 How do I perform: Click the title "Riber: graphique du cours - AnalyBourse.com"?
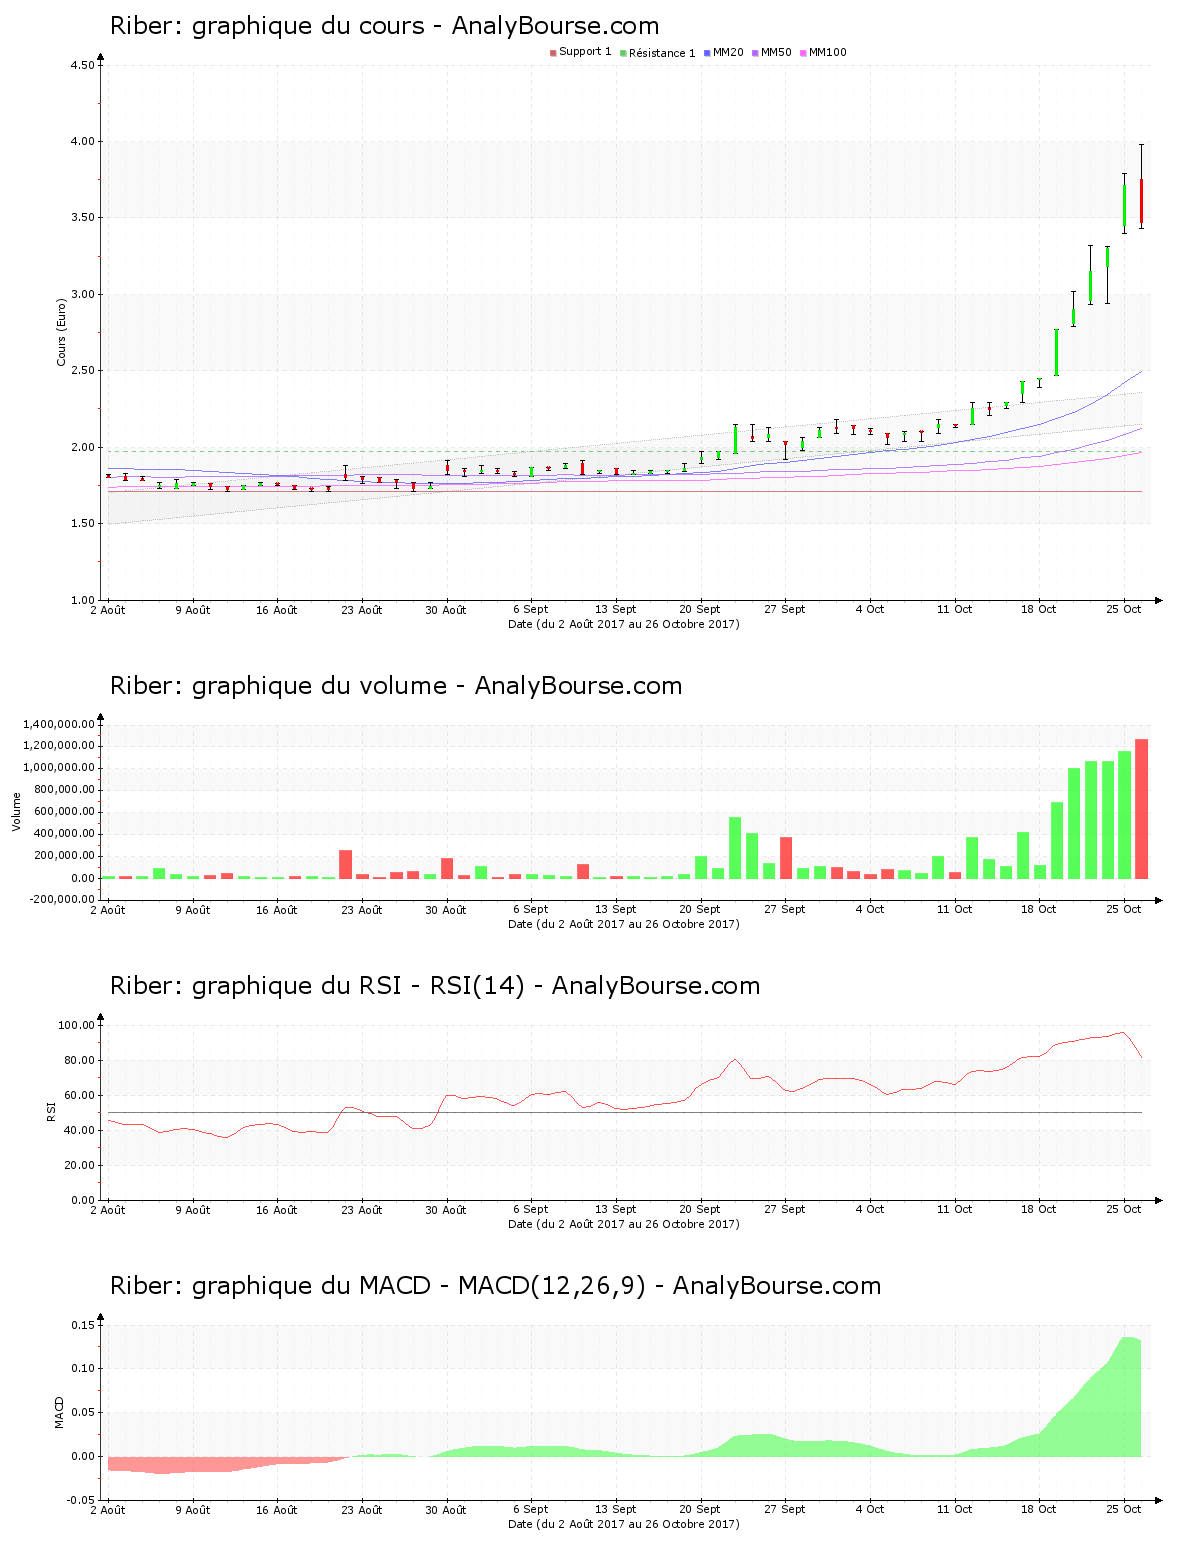384,26
